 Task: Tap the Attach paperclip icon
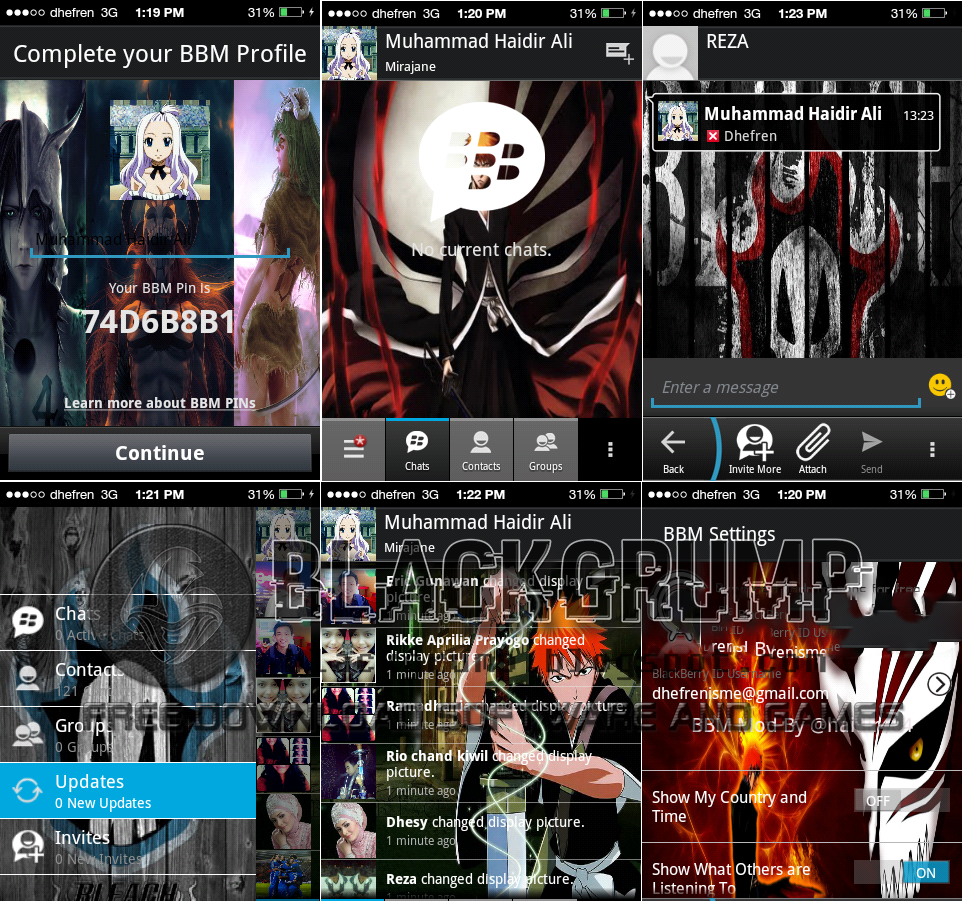click(813, 451)
